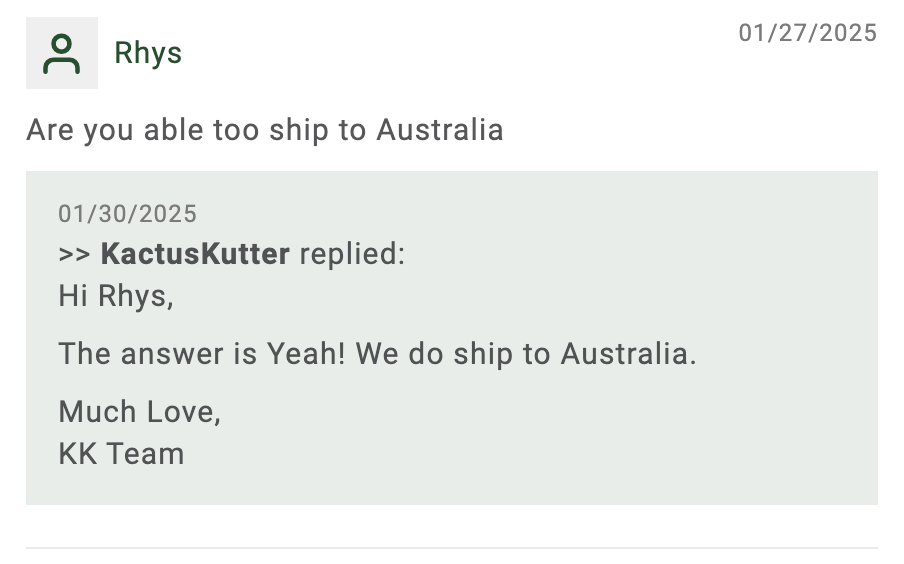Click "Much Love," sign-off line
This screenshot has height=564, width=904.
tap(140, 412)
